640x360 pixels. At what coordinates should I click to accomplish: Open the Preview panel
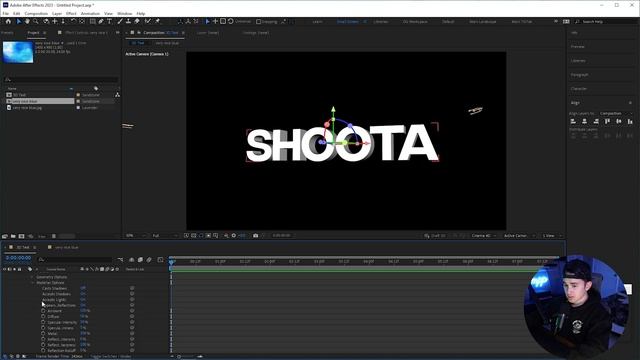click(x=577, y=47)
